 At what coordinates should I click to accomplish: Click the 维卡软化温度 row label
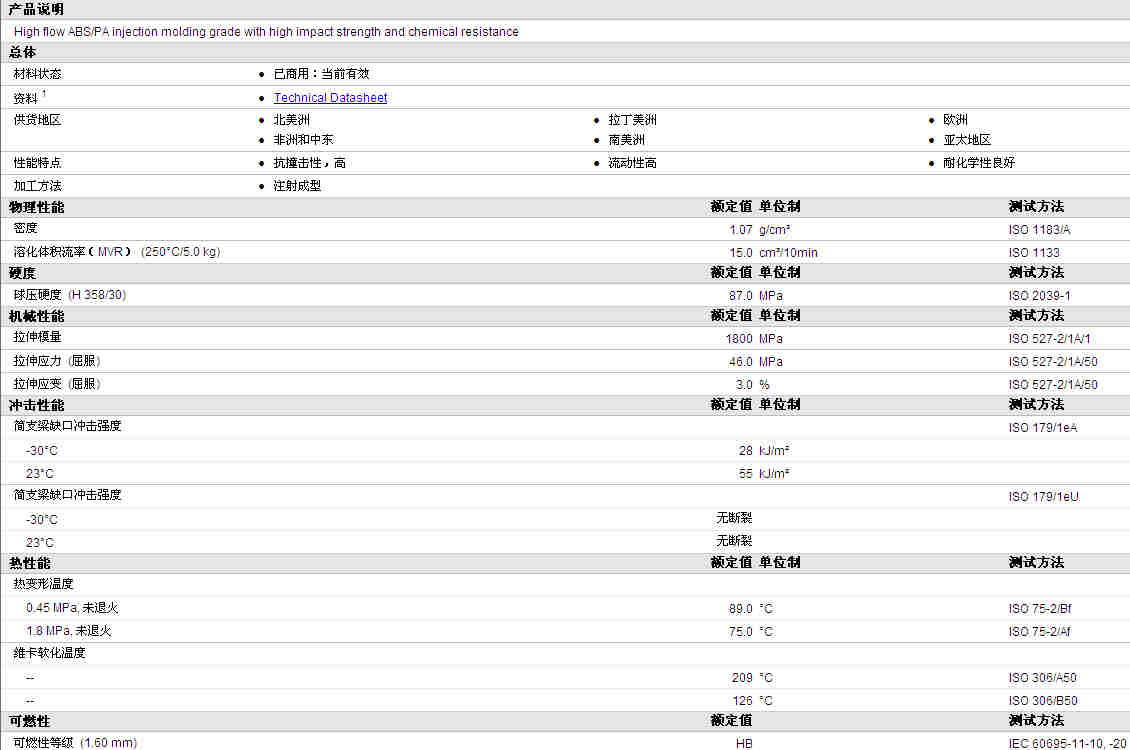pos(49,653)
